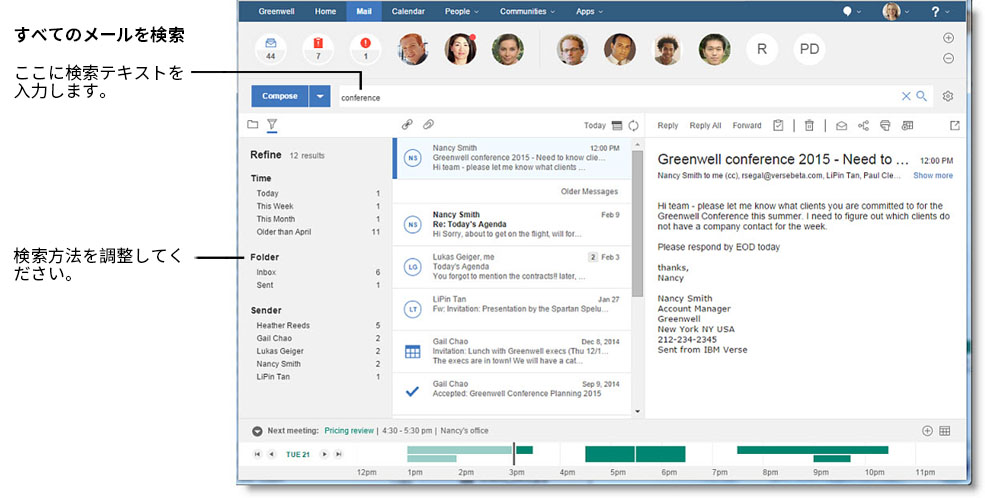Expand the Apps menu
This screenshot has height=498, width=985.
click(589, 11)
